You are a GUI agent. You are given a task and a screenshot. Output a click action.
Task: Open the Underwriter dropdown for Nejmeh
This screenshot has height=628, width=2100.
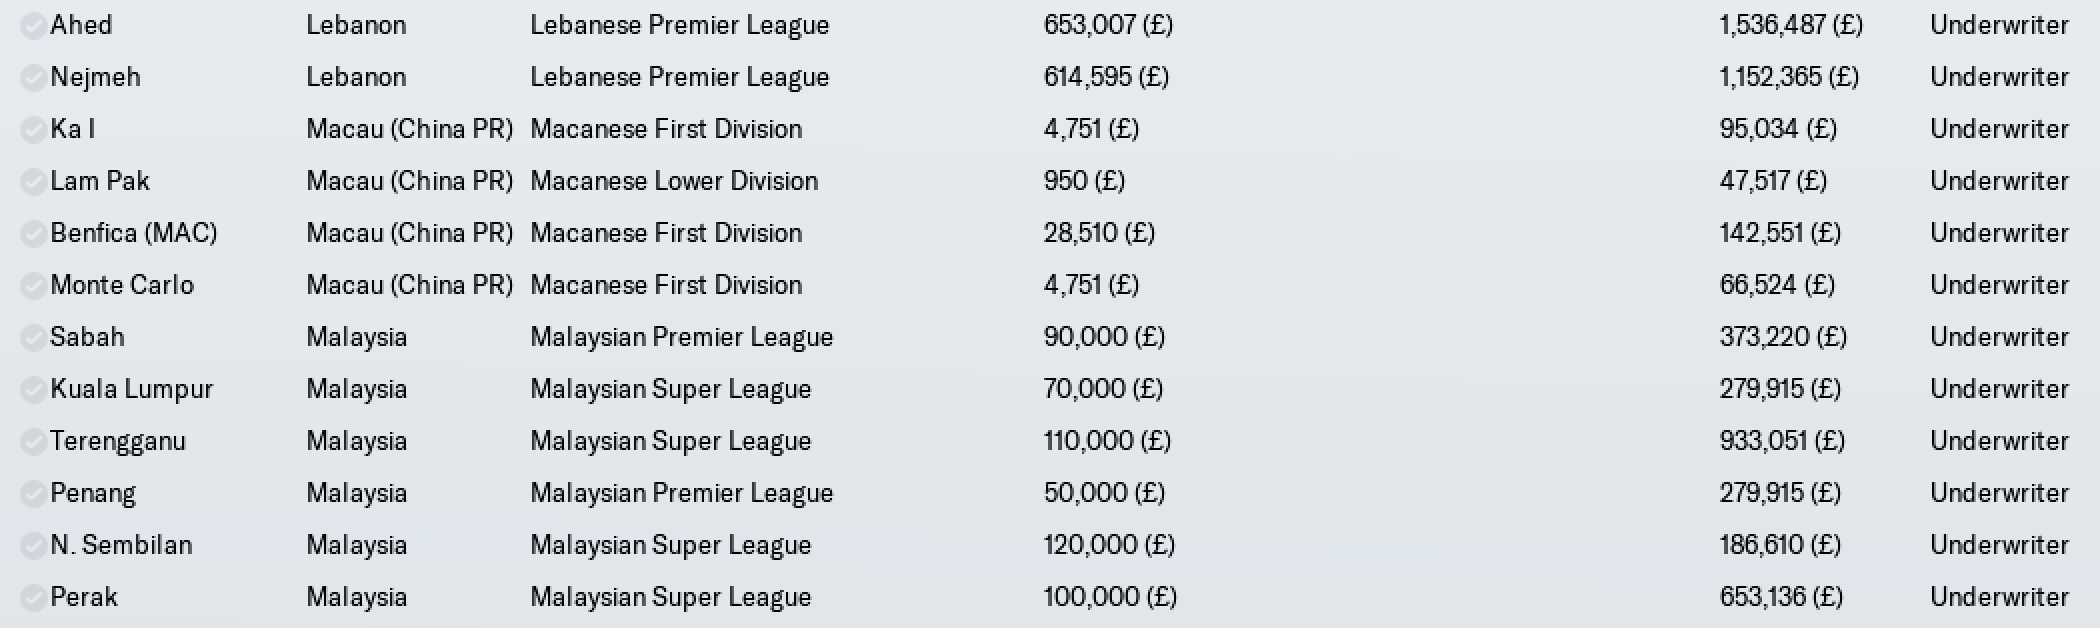(x=1999, y=77)
